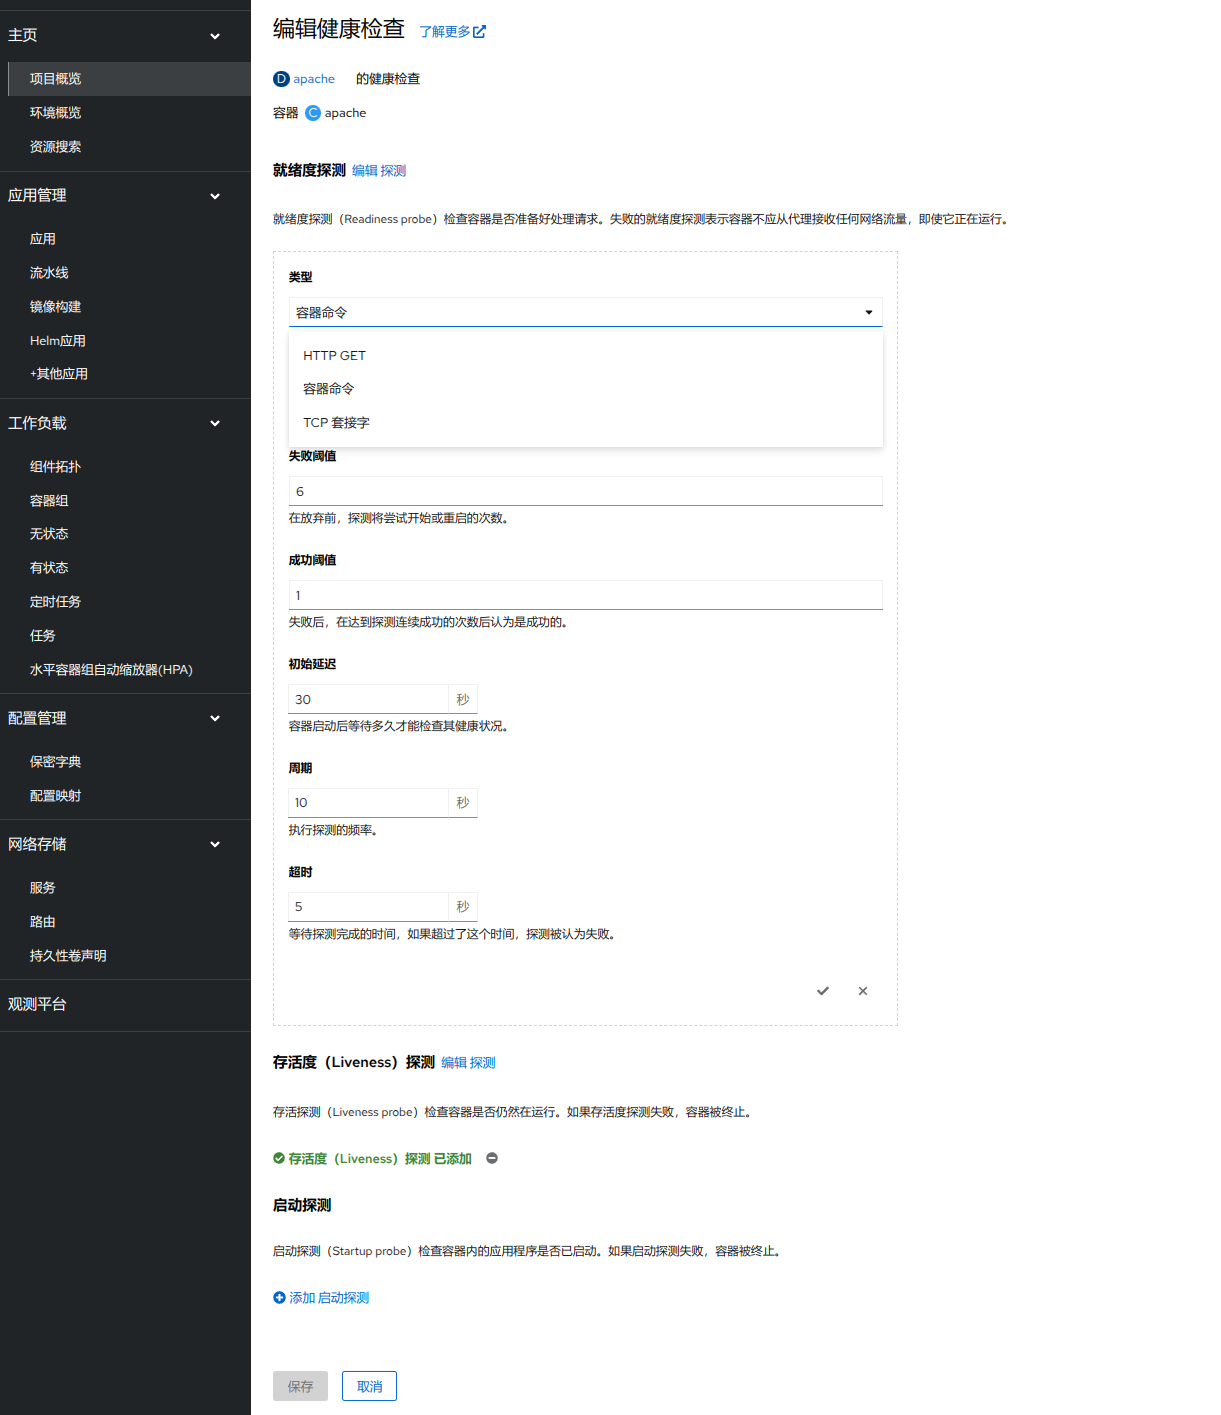Focus the 初始延迟 seconds input
Screen dimensions: 1221x1415
tap(368, 699)
